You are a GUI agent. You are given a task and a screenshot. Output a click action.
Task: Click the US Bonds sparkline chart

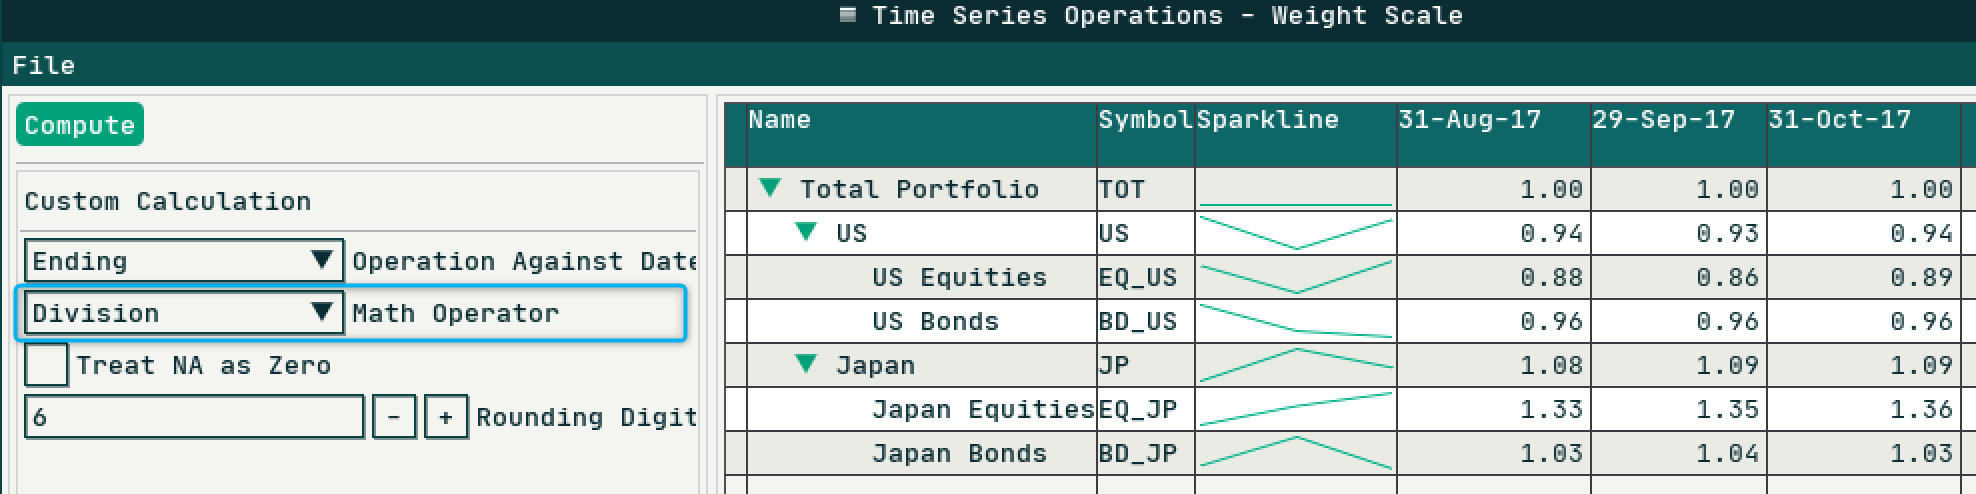tap(1296, 321)
